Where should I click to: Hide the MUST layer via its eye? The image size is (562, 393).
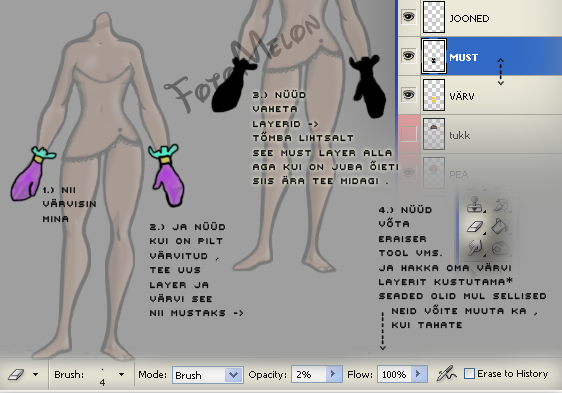tap(409, 56)
